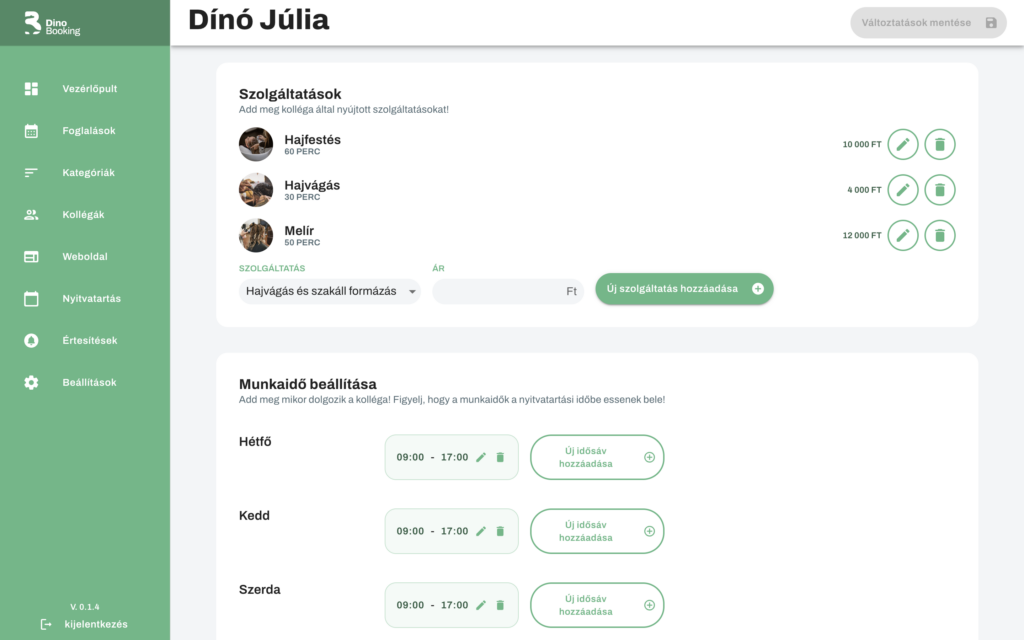This screenshot has width=1024, height=640.
Task: Delete the Melír service
Action: [939, 236]
